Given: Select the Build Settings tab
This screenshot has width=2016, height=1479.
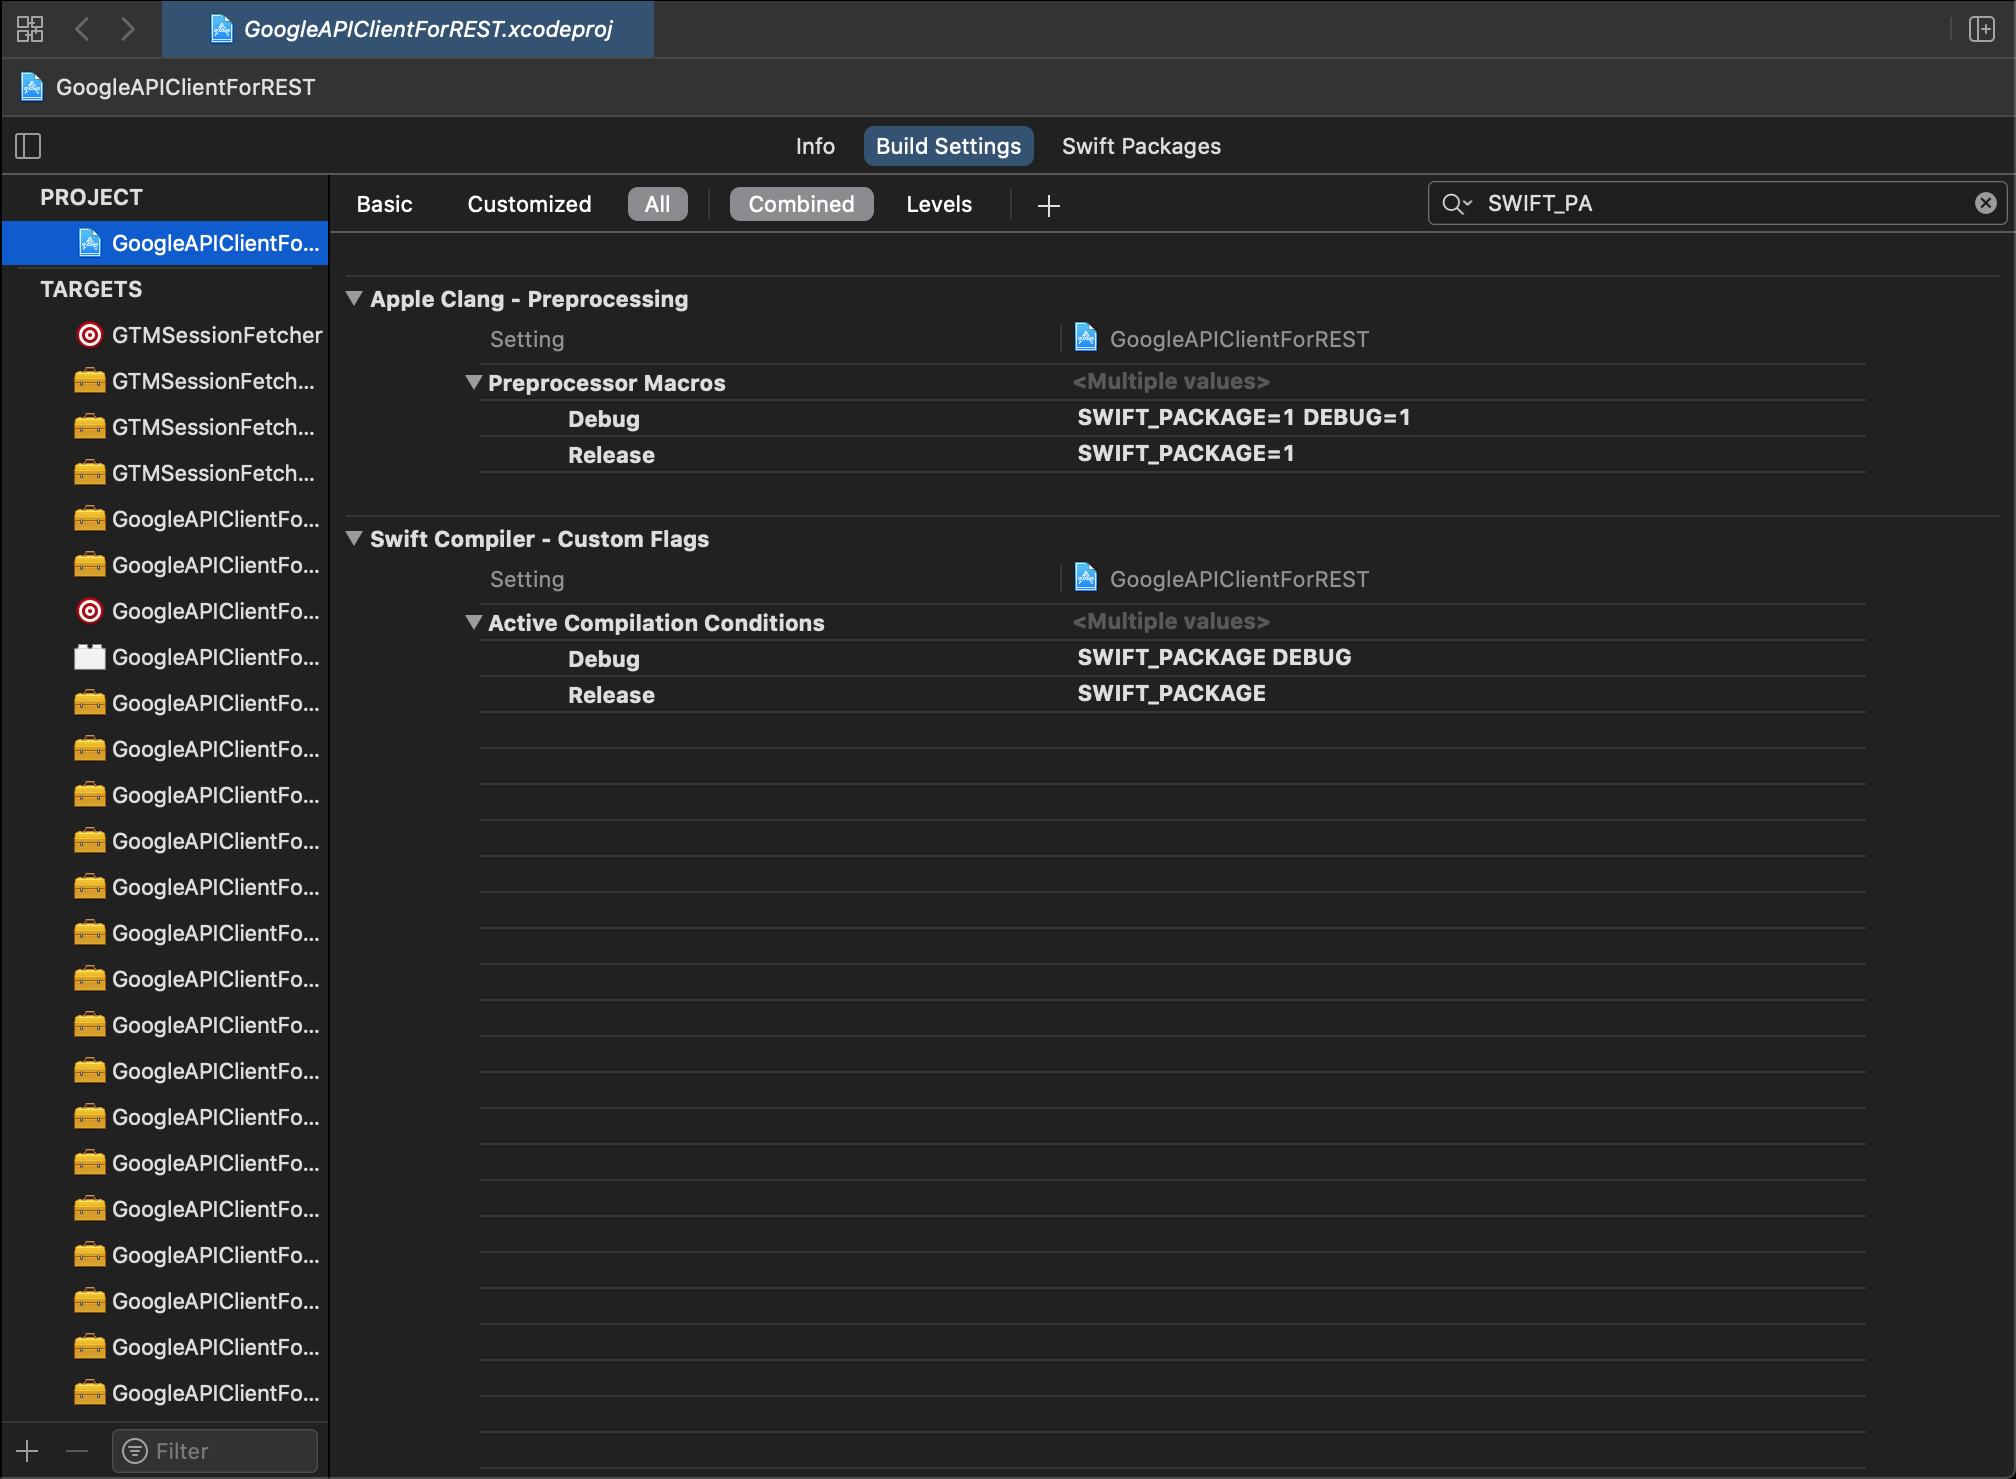Looking at the screenshot, I should point(948,146).
